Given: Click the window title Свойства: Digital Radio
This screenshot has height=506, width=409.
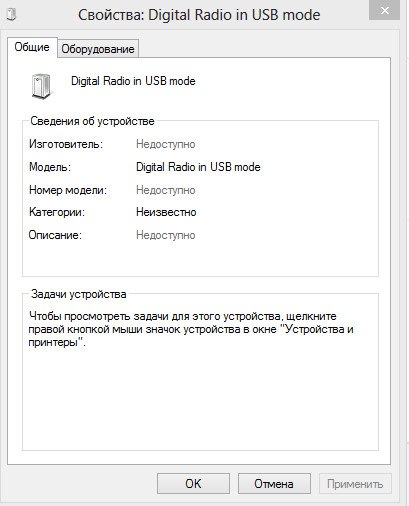Looking at the screenshot, I should [x=199, y=15].
